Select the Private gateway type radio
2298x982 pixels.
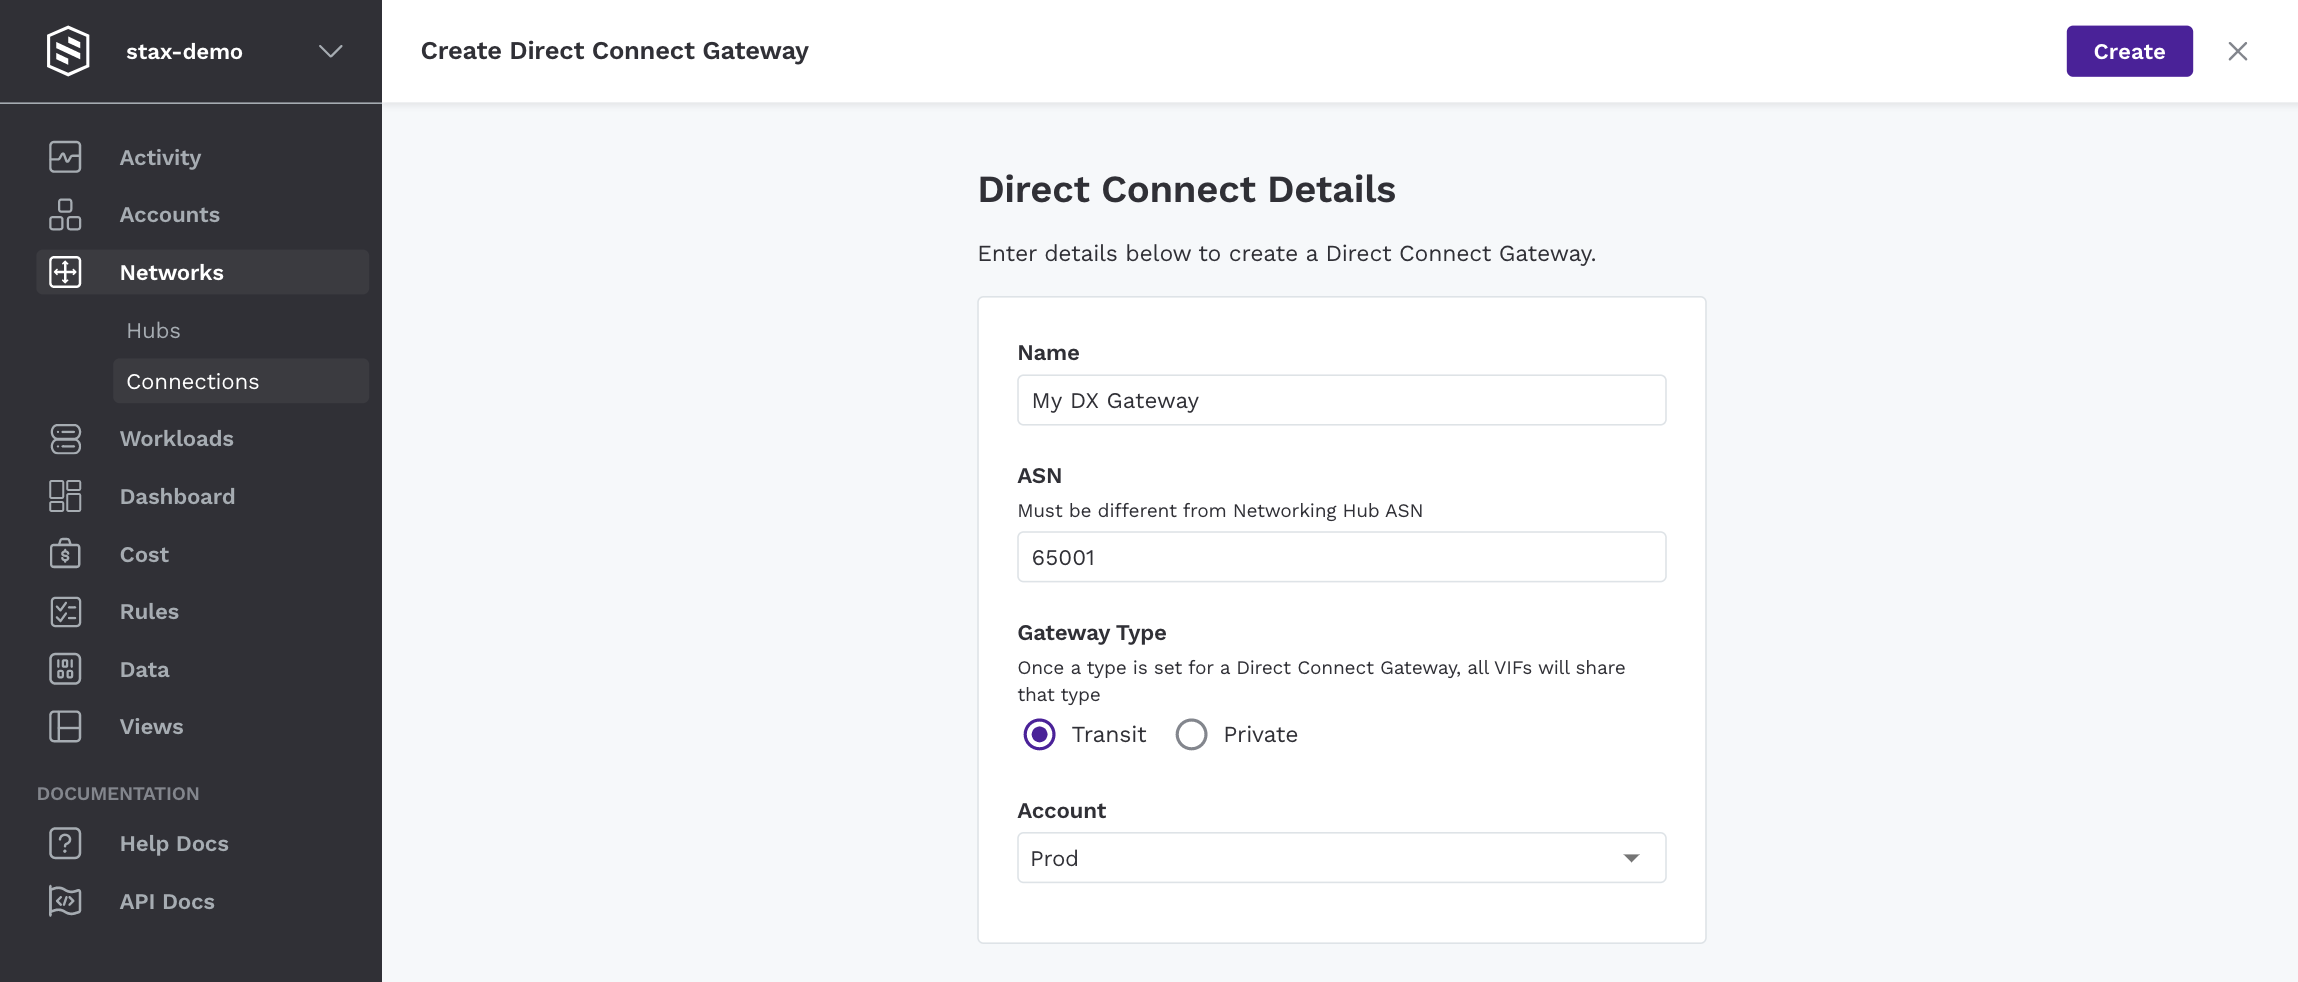pos(1191,734)
